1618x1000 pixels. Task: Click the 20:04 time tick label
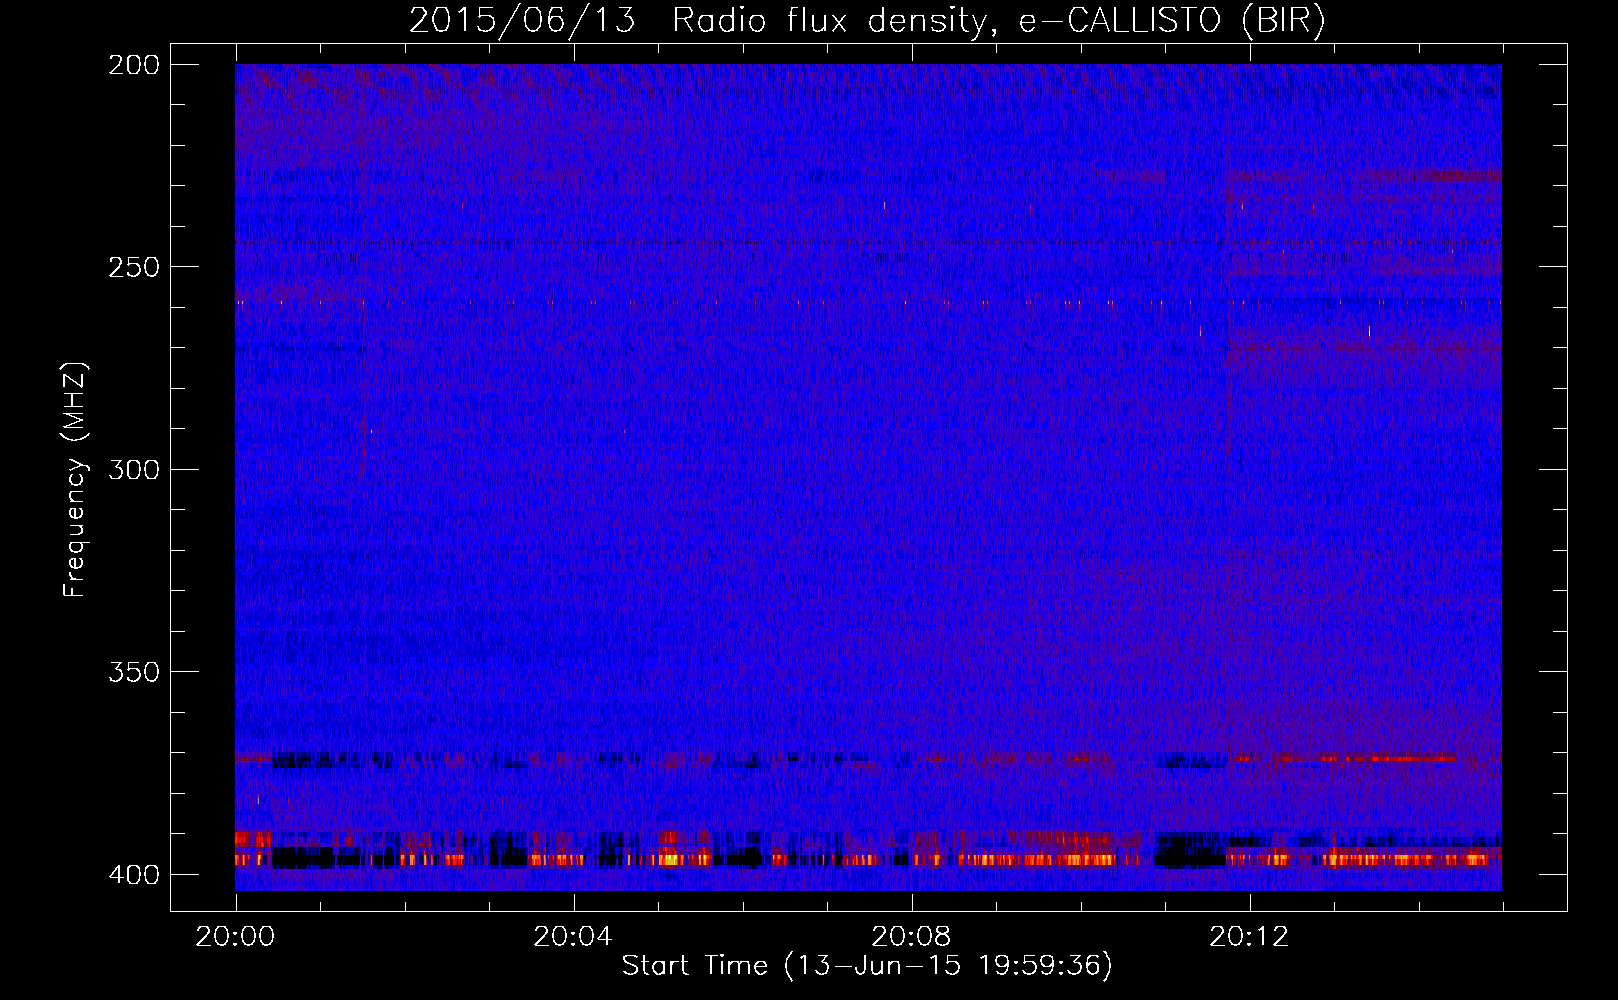[x=573, y=937]
